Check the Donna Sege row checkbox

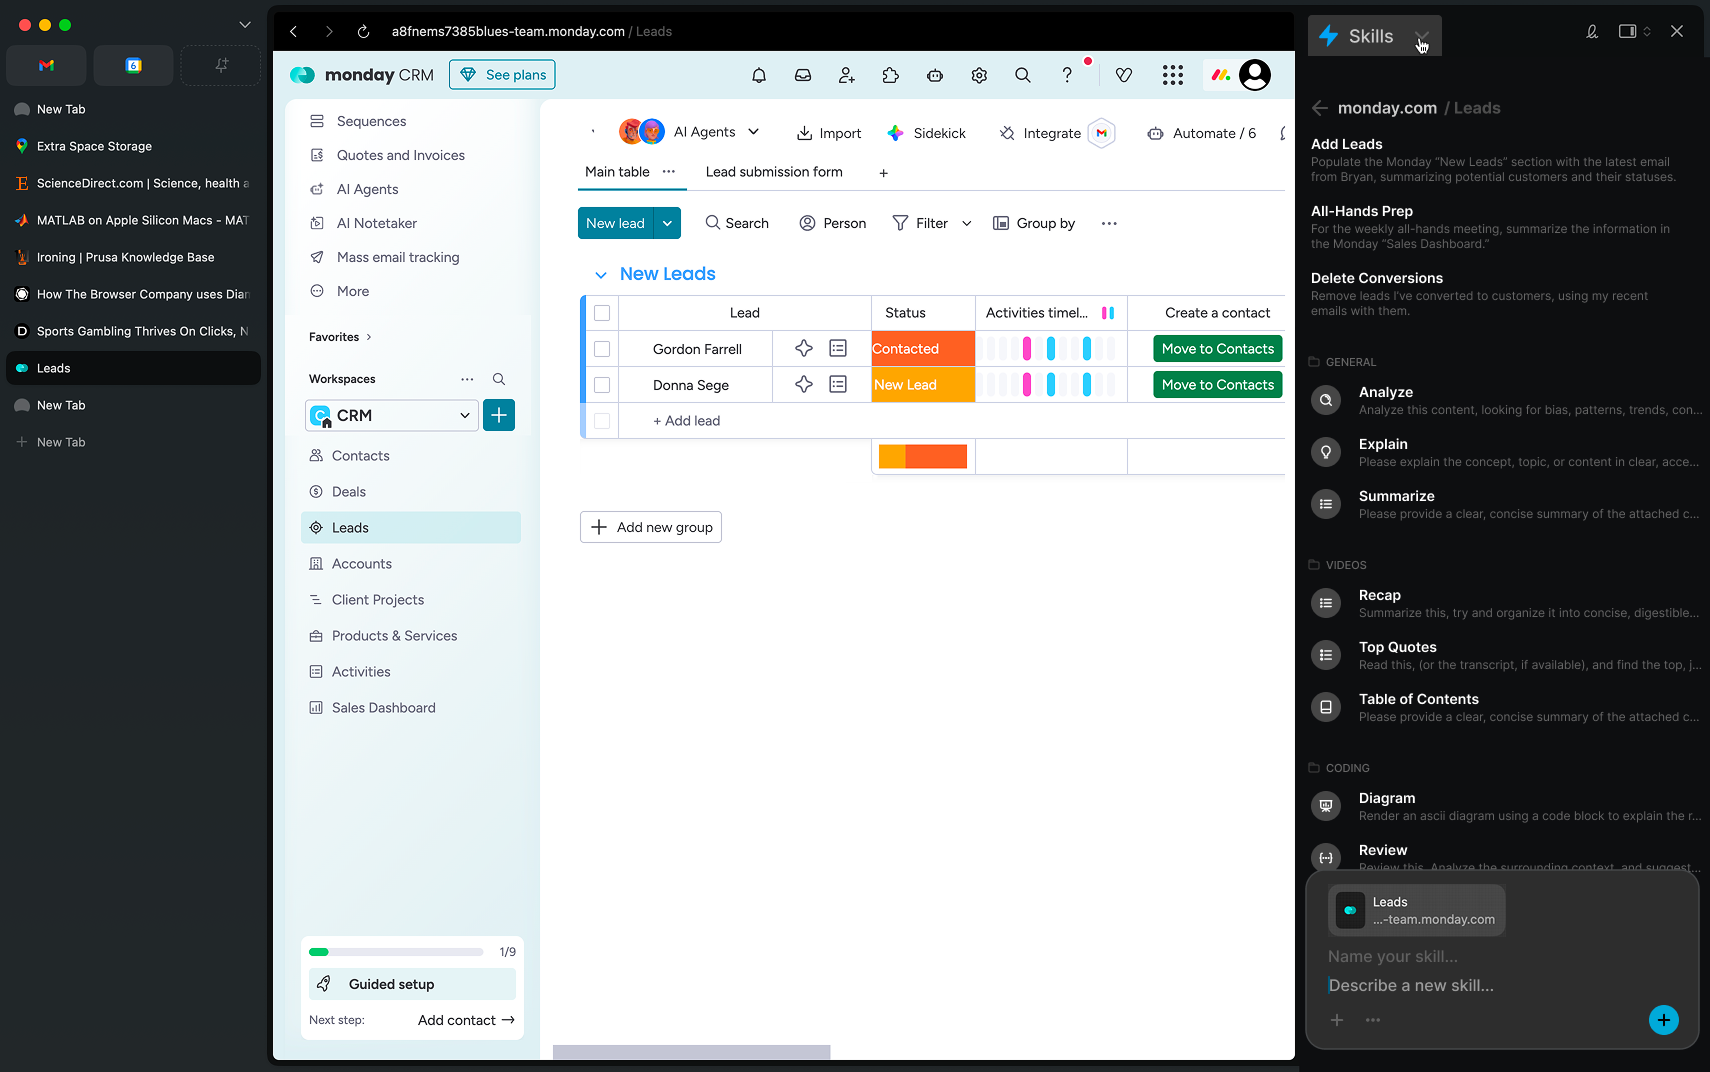pos(602,385)
